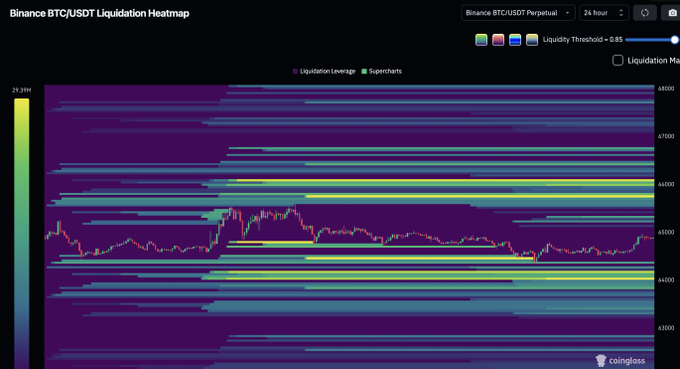Image resolution: width=680 pixels, height=369 pixels.
Task: Select the yellow-gray color scheme swatch
Action: click(532, 40)
